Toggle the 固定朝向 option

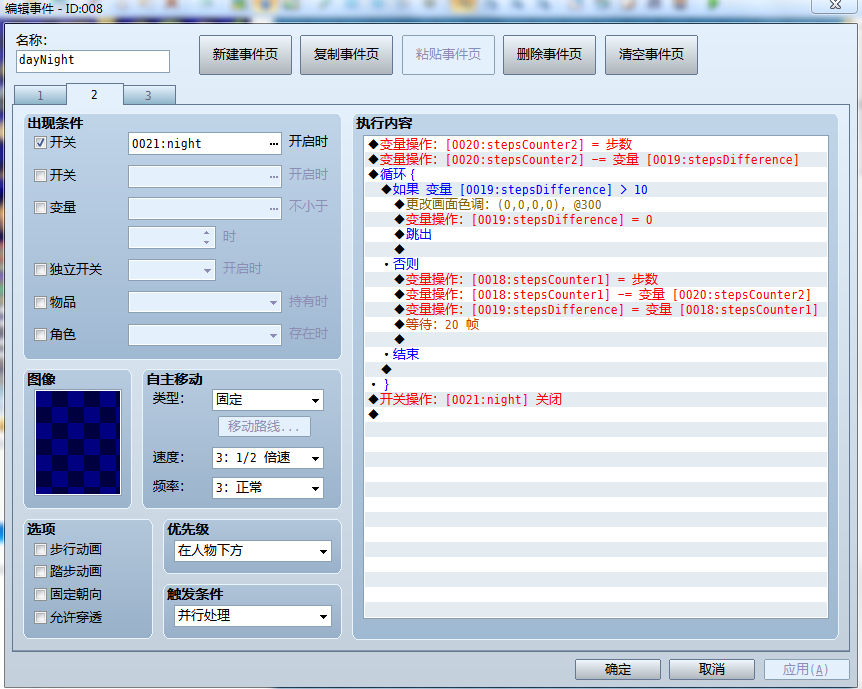tap(40, 594)
